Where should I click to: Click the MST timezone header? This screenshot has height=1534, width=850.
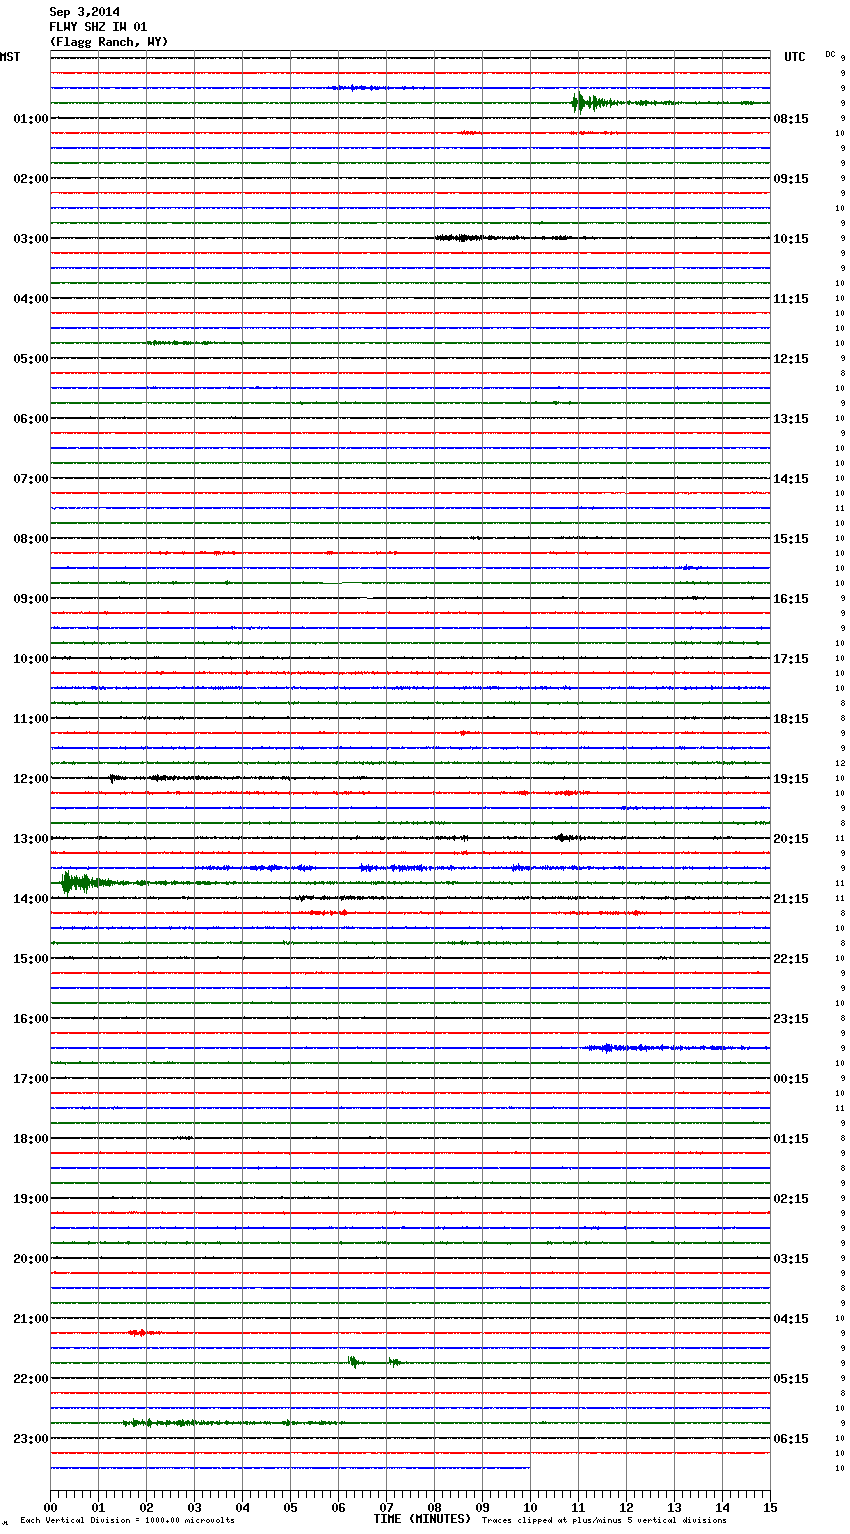(x=10, y=57)
